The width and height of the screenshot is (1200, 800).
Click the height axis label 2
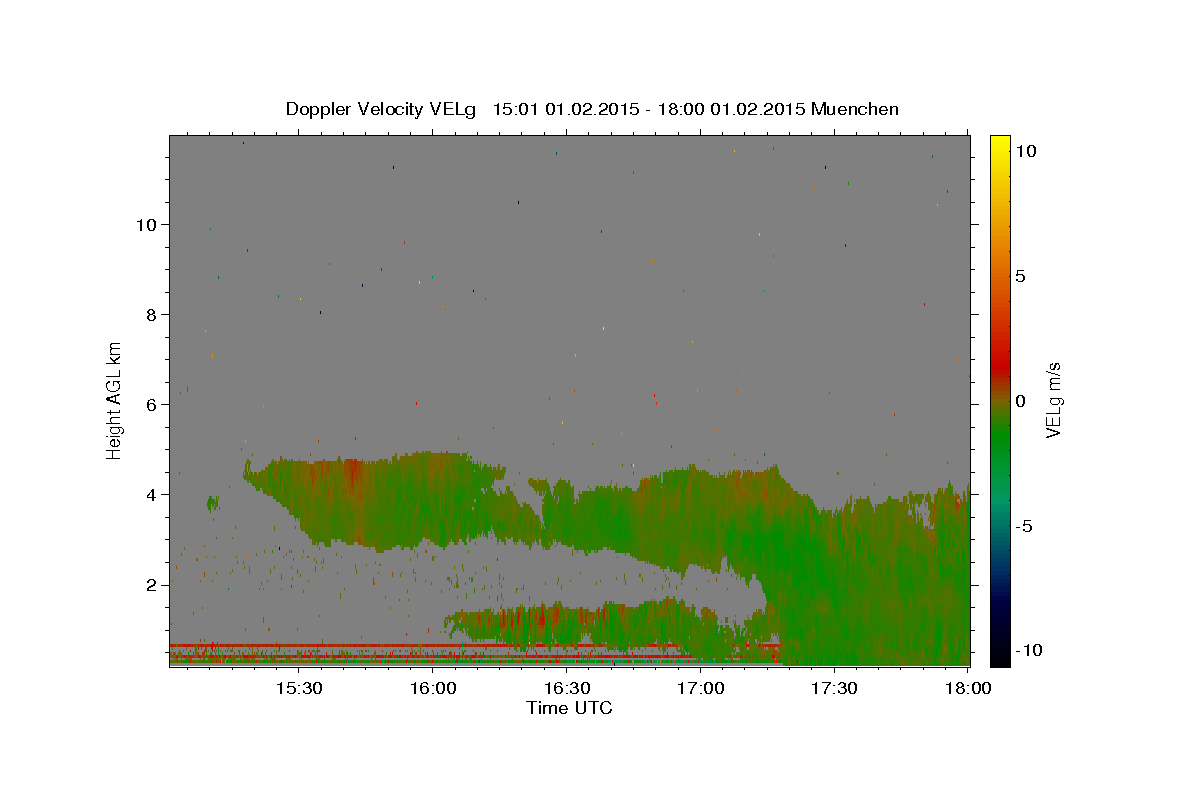tap(151, 584)
